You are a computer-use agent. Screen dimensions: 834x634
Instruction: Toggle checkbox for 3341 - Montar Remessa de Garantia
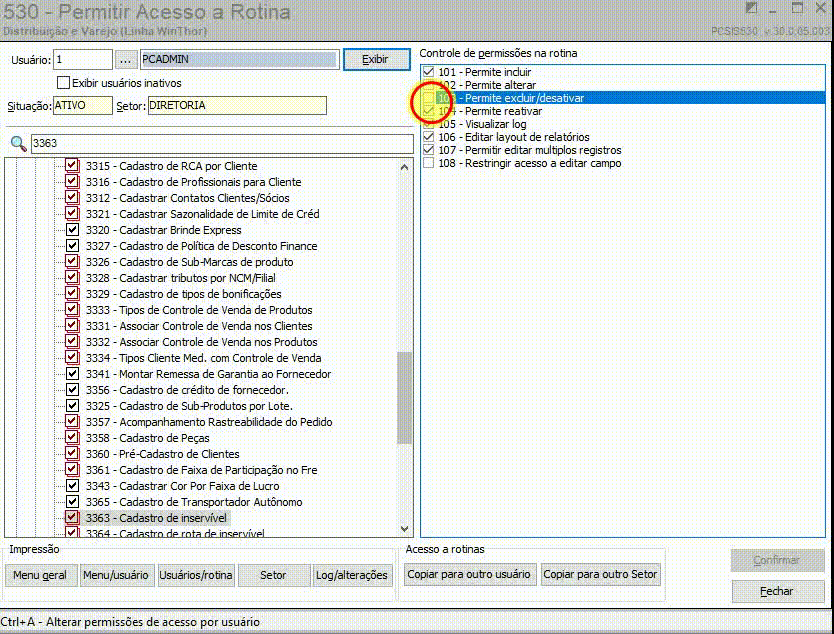coord(72,374)
